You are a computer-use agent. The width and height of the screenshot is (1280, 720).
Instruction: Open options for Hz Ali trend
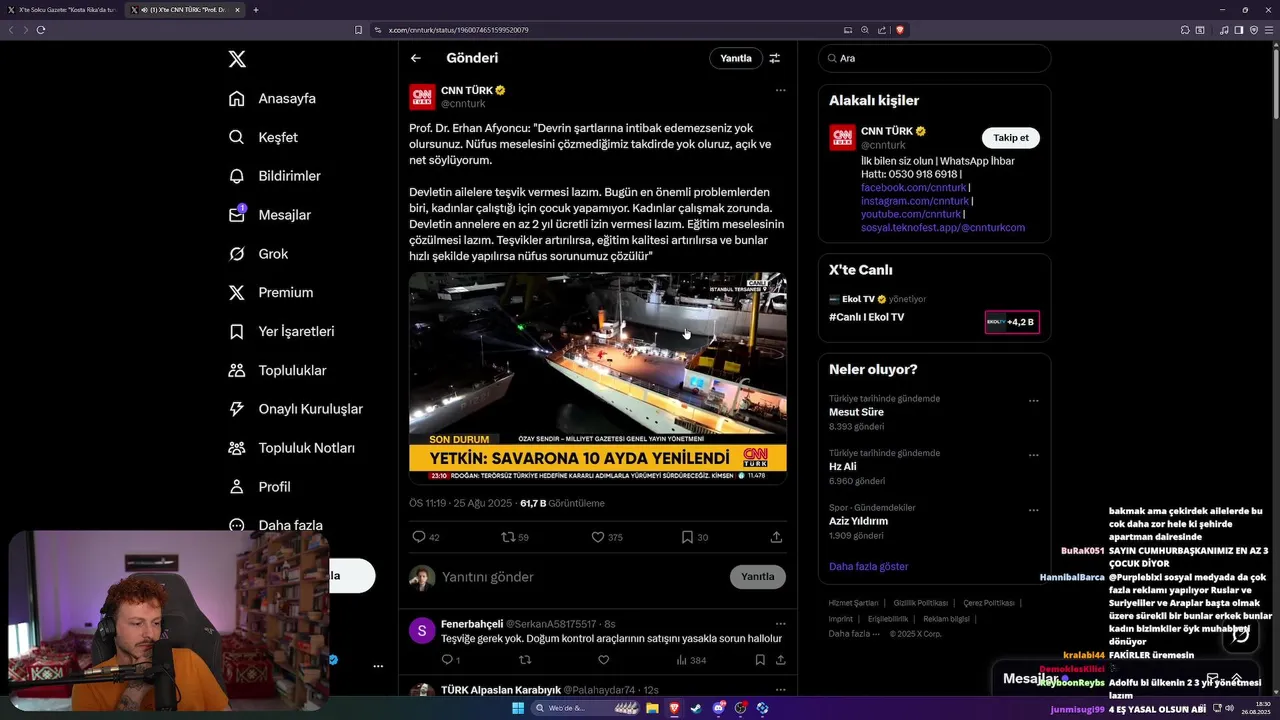coord(1034,455)
